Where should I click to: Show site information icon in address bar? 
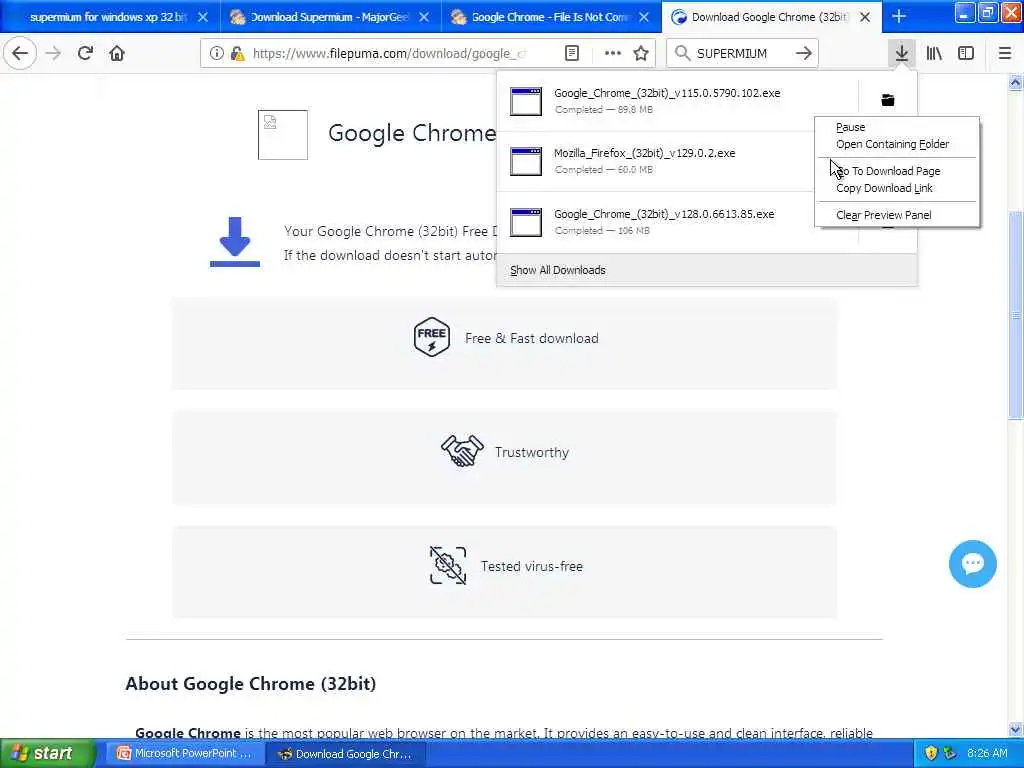click(x=216, y=53)
